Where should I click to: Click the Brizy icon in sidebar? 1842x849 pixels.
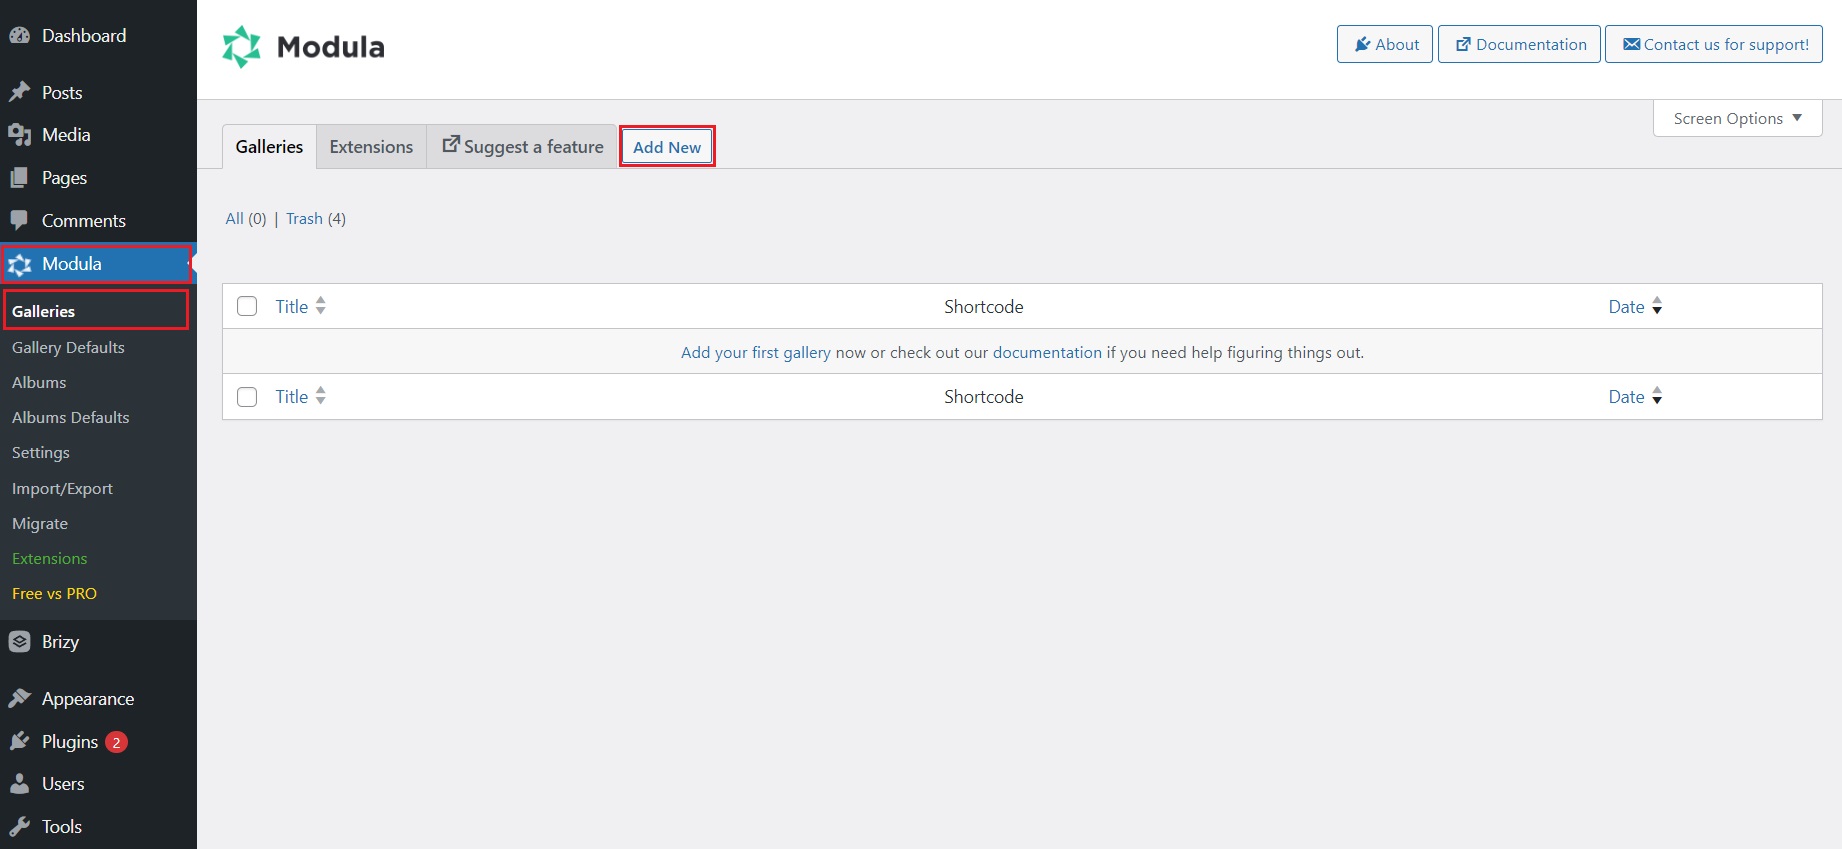pyautogui.click(x=19, y=642)
